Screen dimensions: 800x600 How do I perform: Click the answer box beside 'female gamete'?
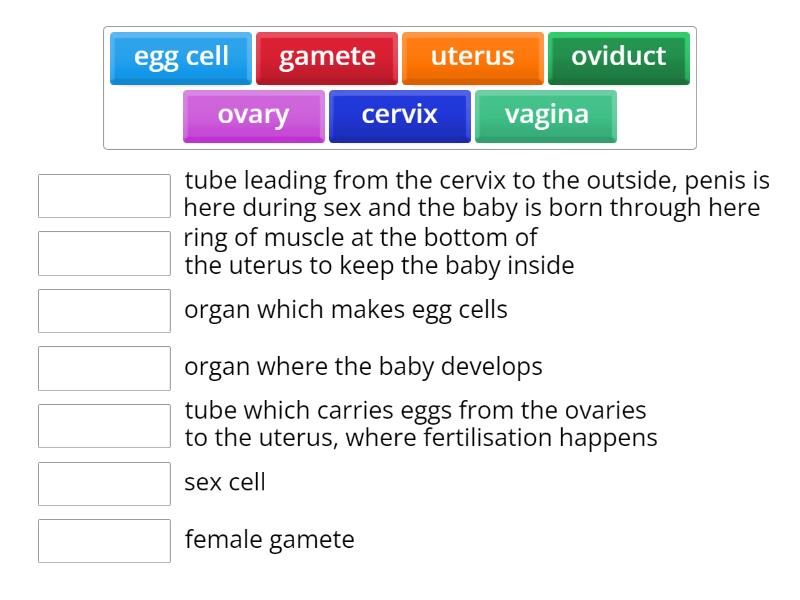click(x=104, y=541)
